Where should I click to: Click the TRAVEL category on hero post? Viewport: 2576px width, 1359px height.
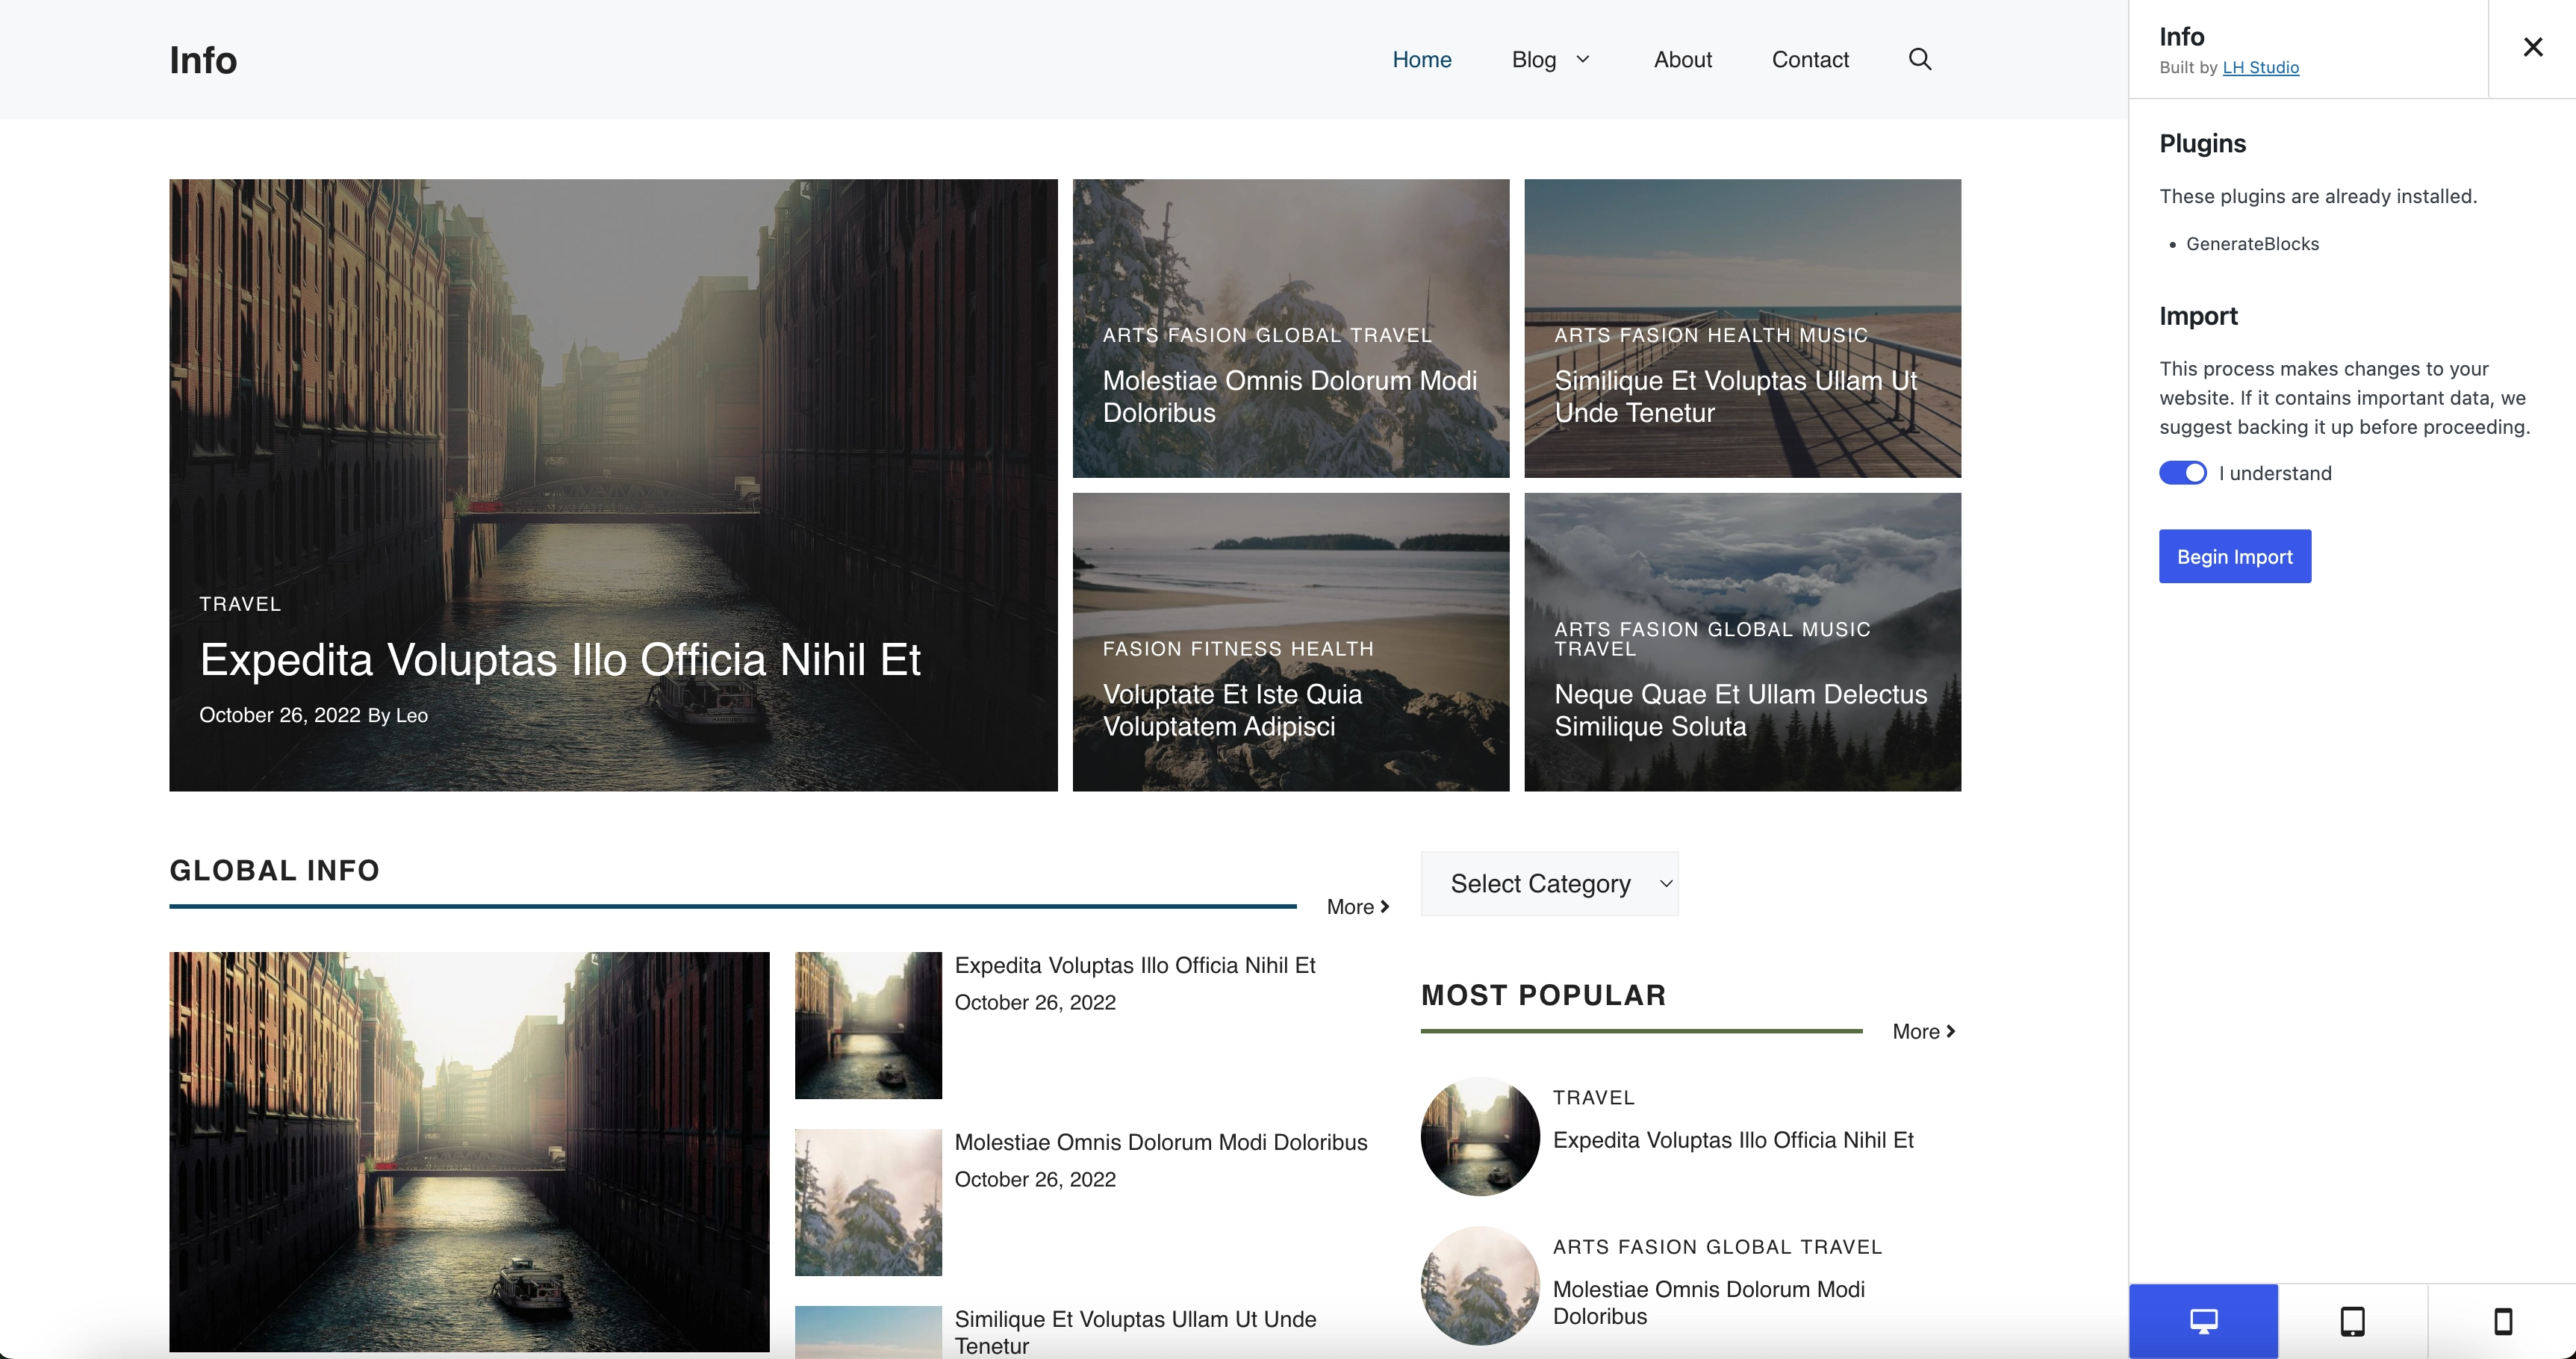click(240, 603)
